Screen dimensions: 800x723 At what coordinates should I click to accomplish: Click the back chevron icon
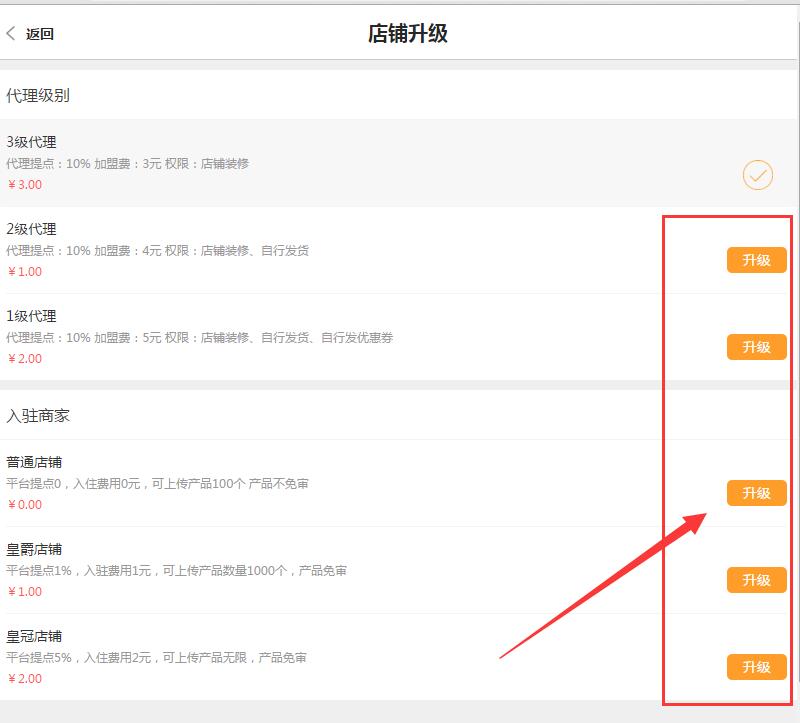(12, 33)
